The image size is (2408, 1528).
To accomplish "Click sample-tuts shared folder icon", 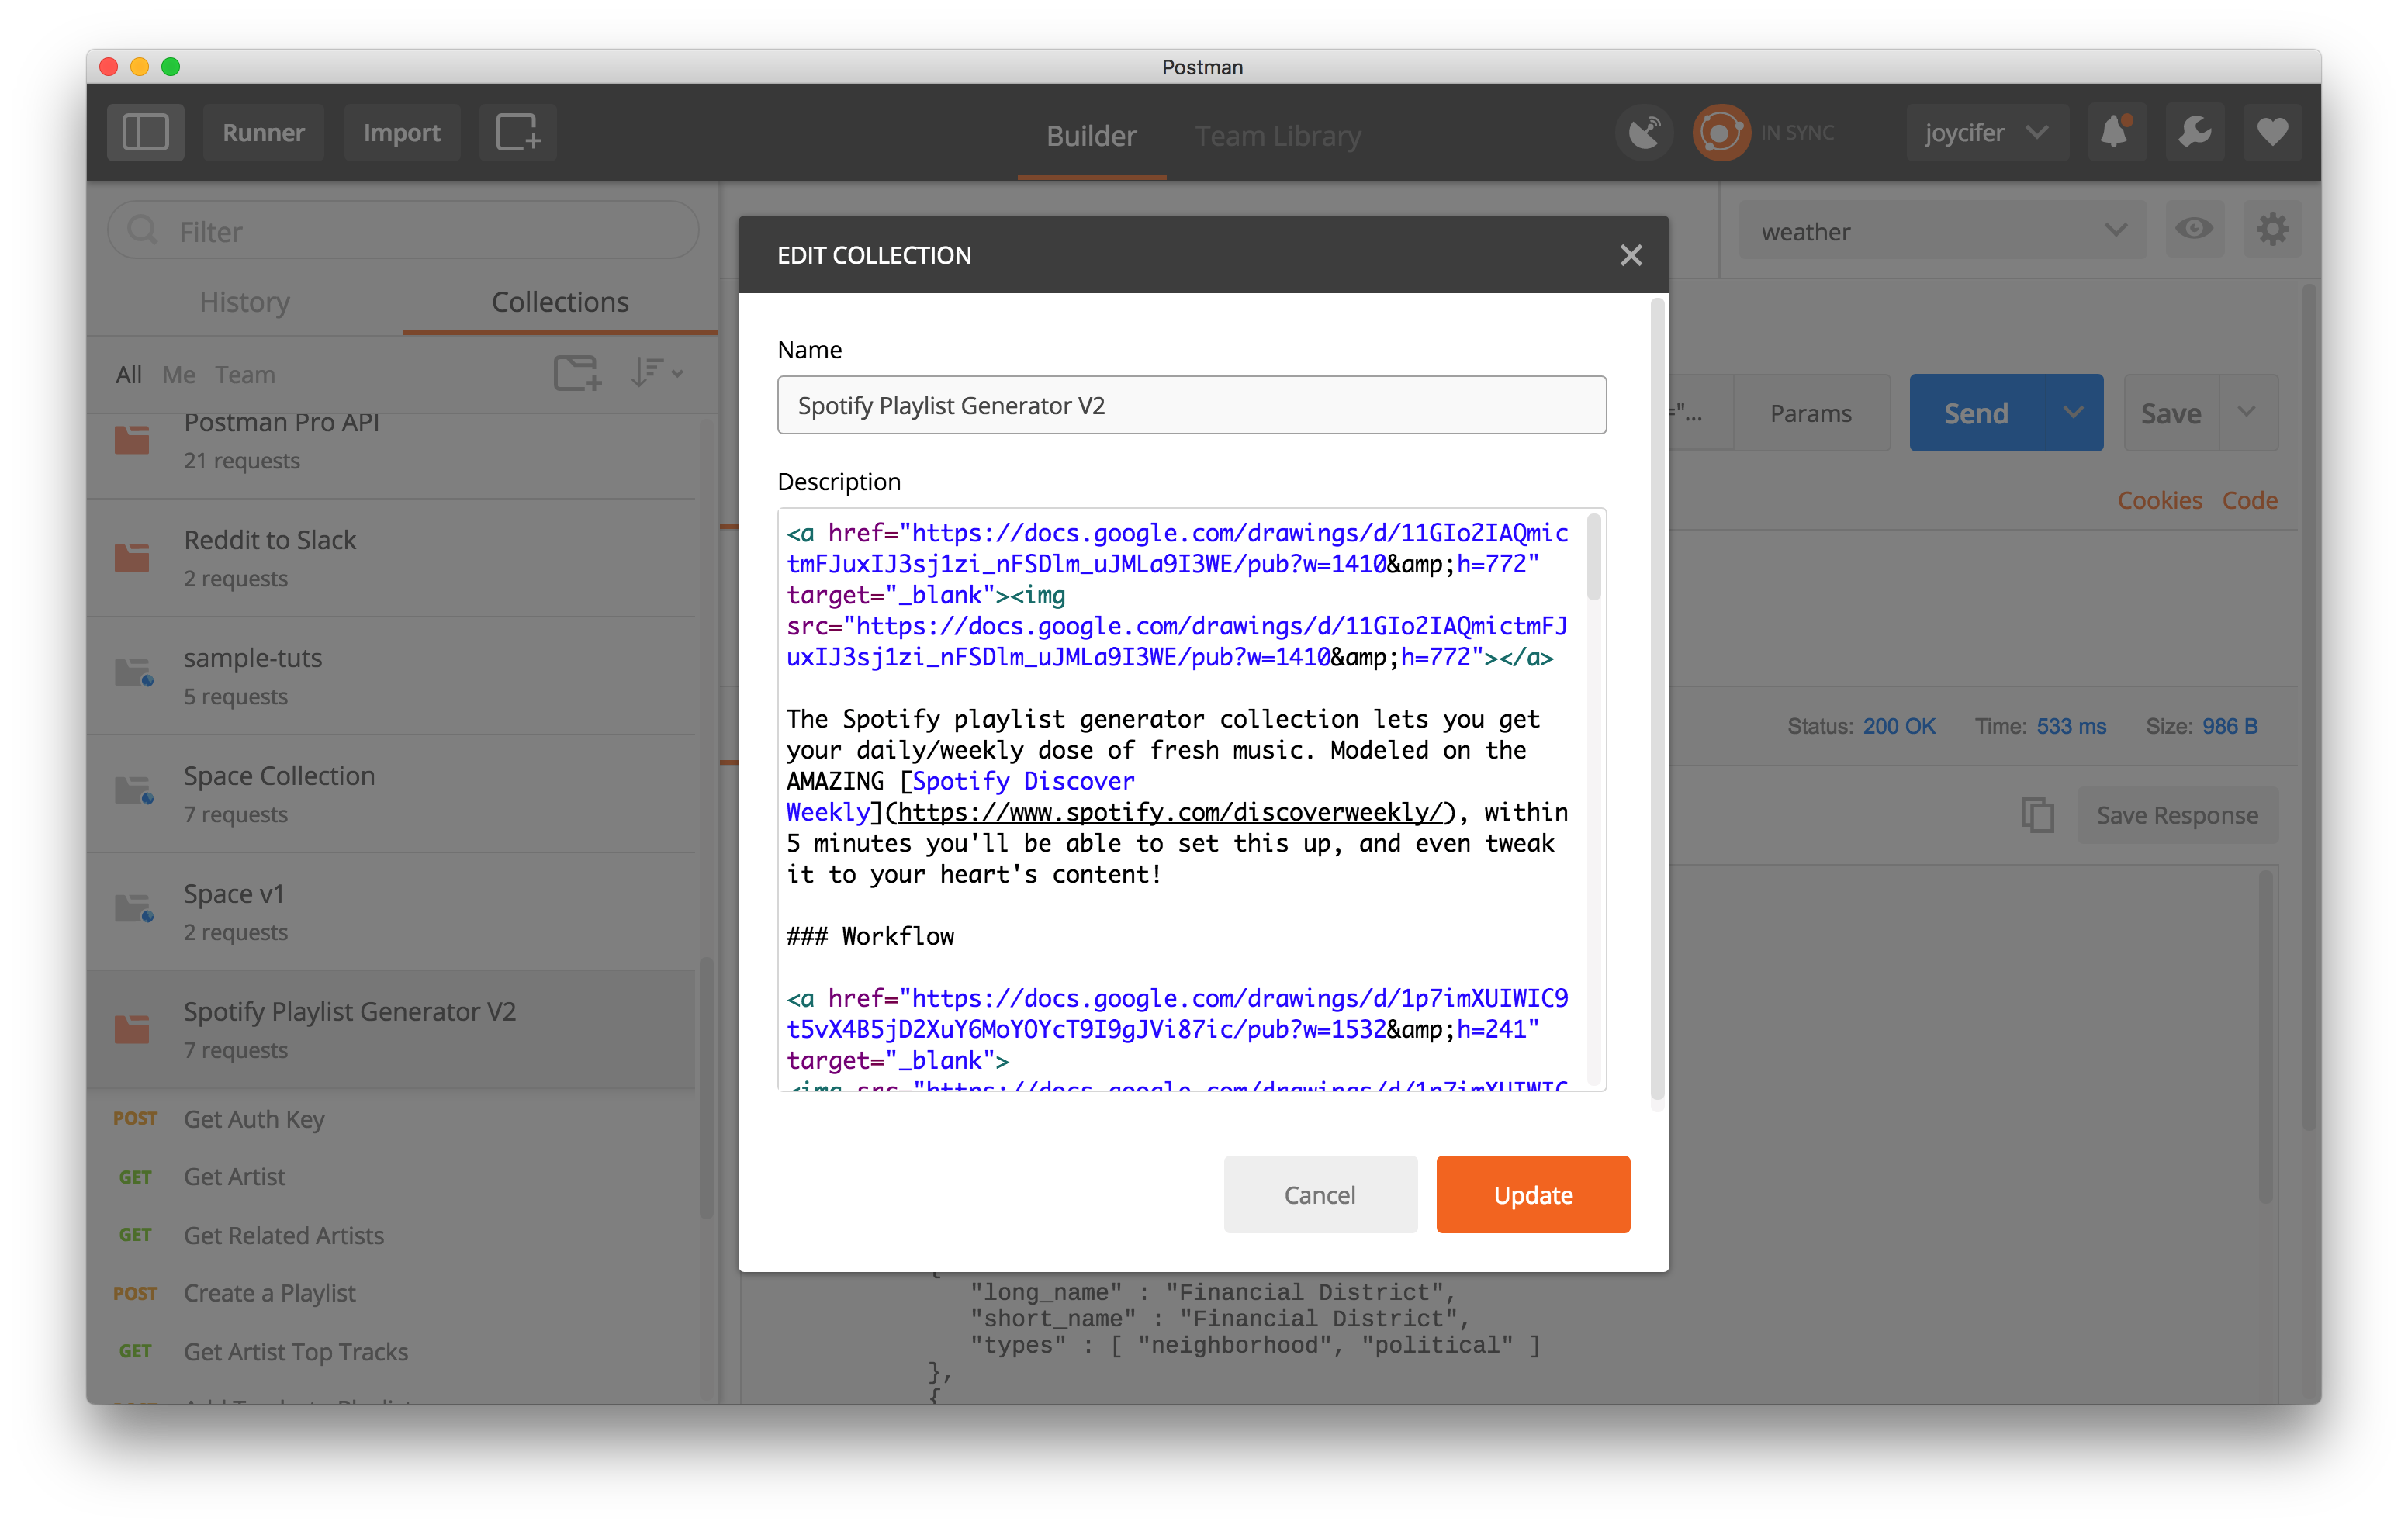I will [x=134, y=673].
